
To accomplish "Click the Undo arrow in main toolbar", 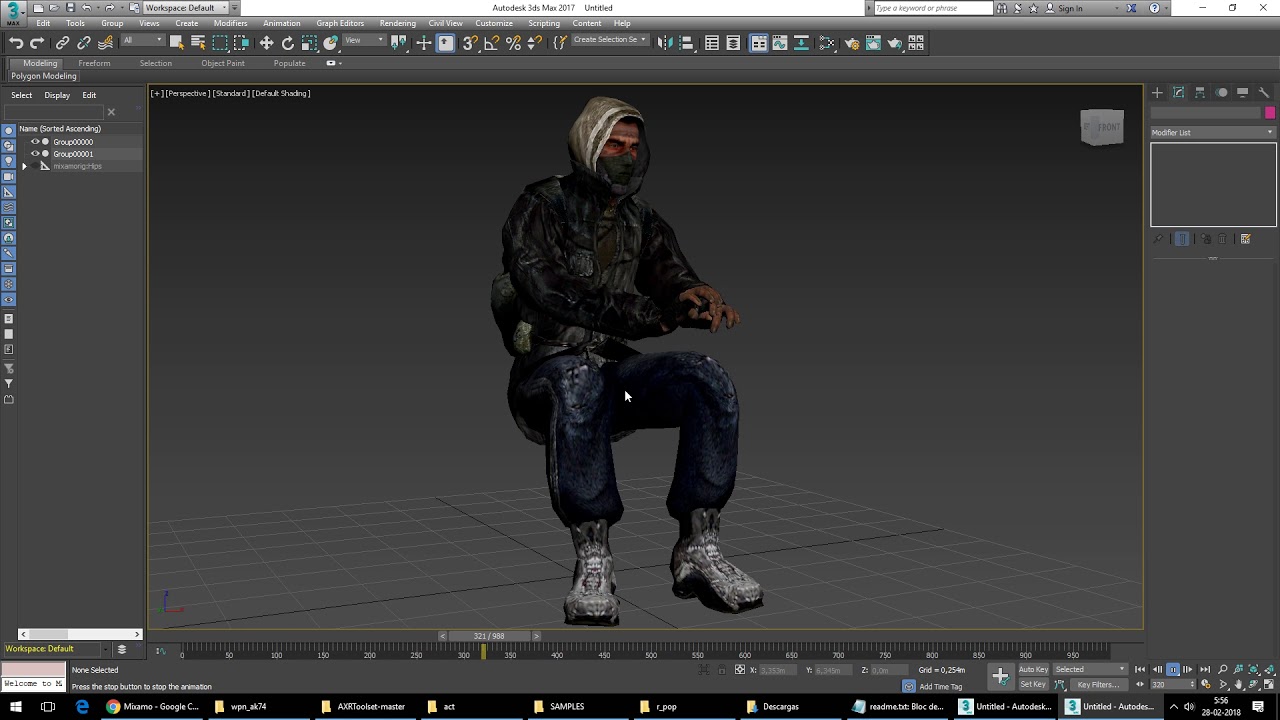I will click(x=16, y=43).
